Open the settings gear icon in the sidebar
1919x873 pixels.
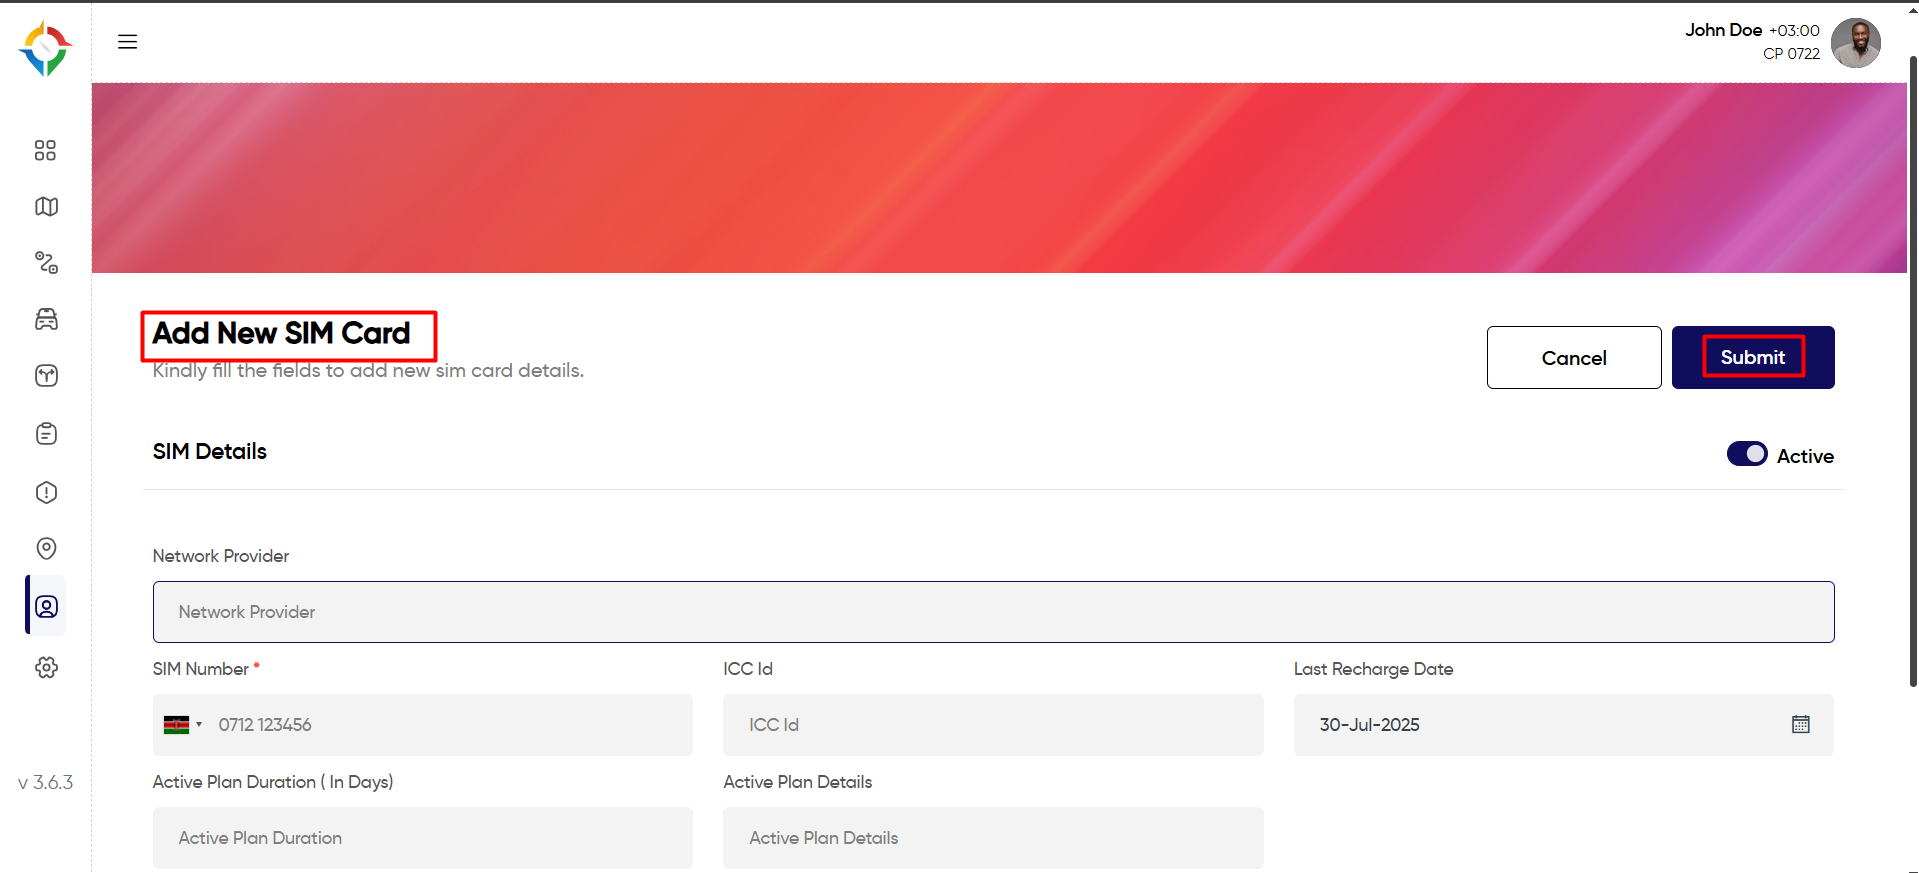coord(46,667)
